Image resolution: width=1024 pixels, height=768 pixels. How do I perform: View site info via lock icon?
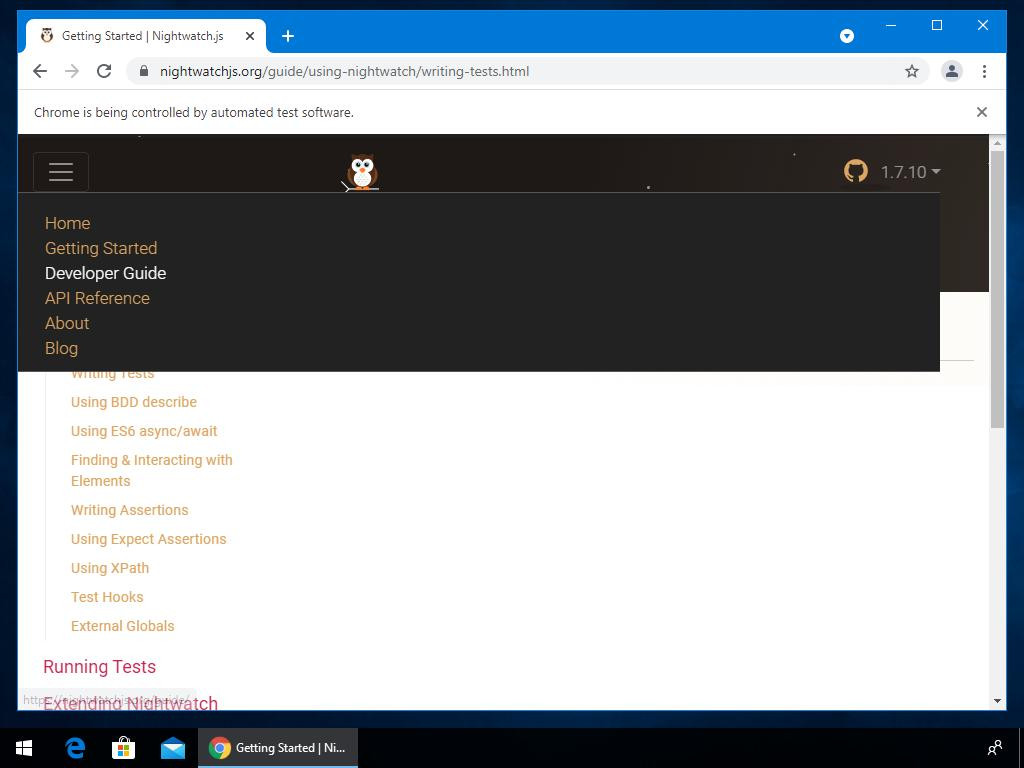point(144,71)
